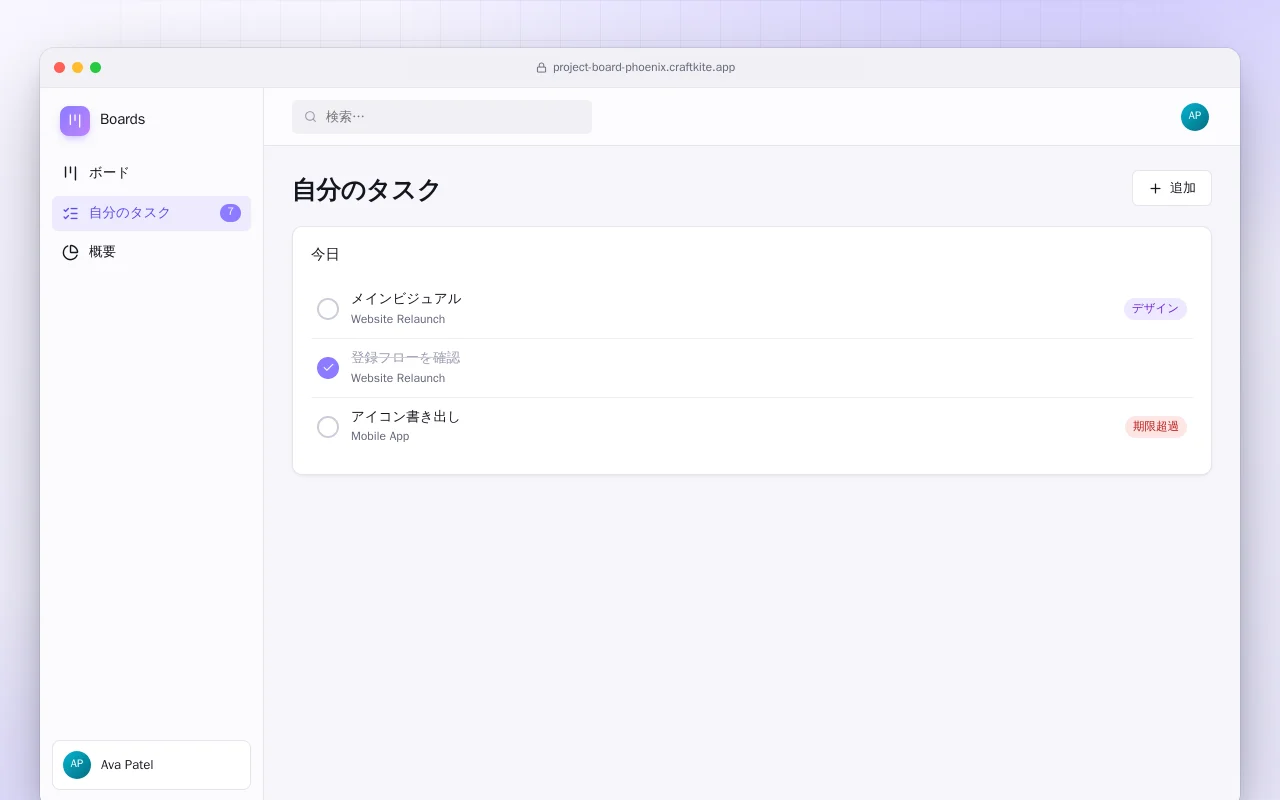This screenshot has height=800, width=1280.
Task: Click the Ava Patel avatar in sidebar
Action: coord(77,765)
